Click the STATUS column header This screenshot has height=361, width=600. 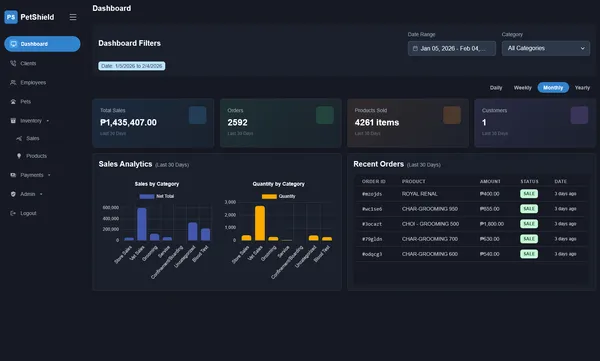tap(529, 181)
